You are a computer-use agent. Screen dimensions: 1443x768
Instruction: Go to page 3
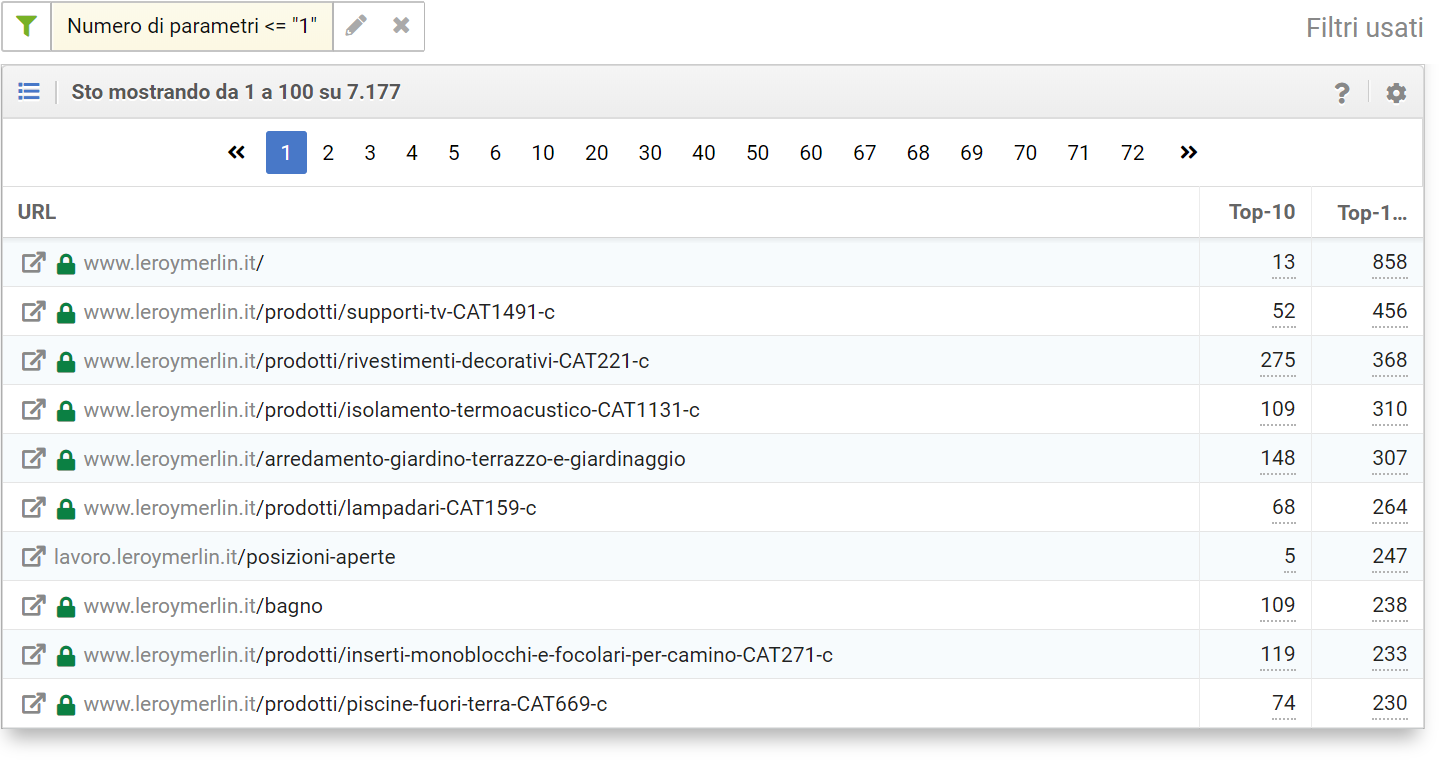(x=370, y=152)
